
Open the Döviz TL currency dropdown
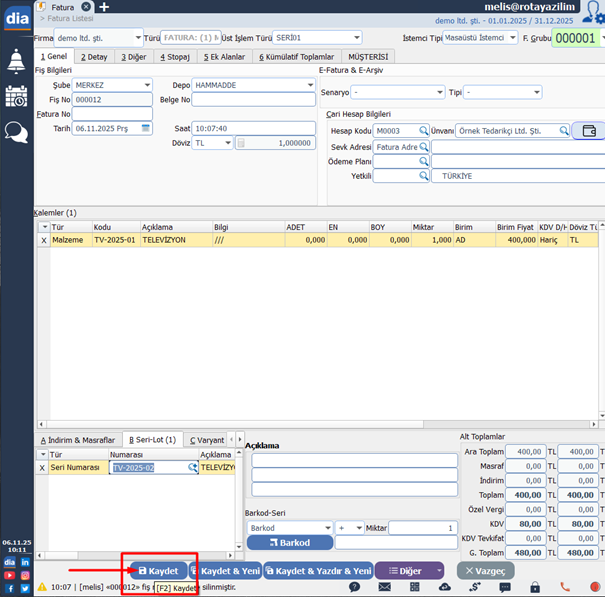228,143
